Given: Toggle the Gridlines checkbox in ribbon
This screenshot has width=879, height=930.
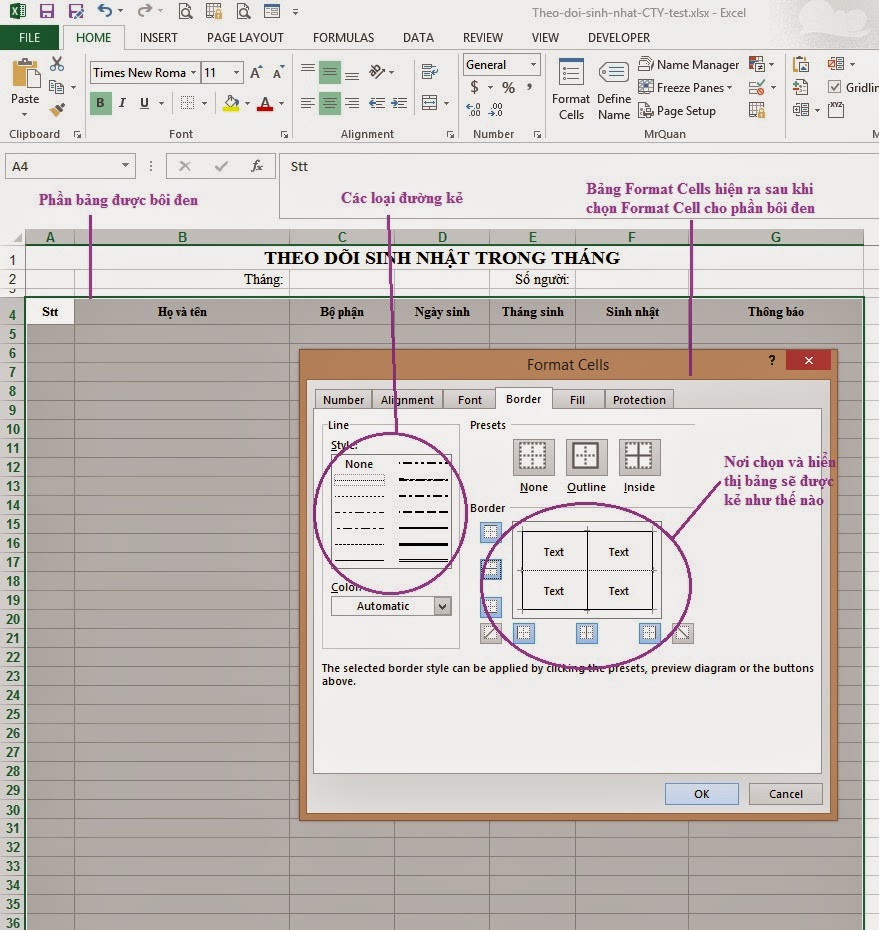Looking at the screenshot, I should pyautogui.click(x=835, y=87).
